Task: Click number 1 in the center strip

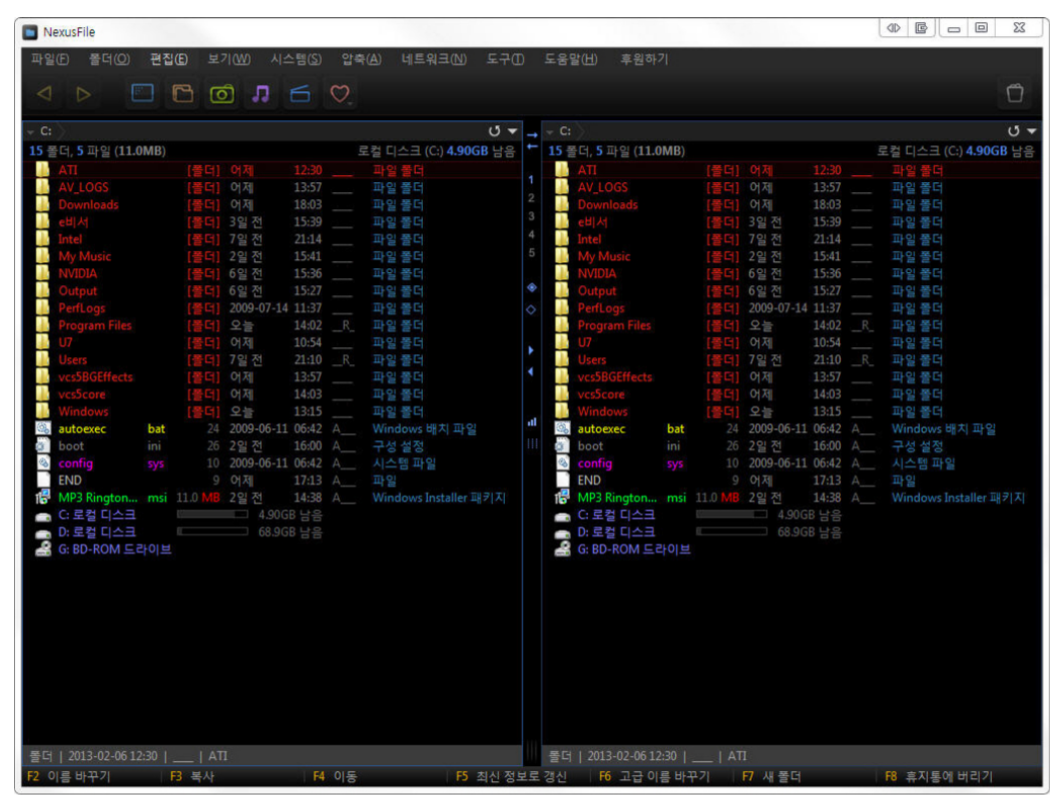Action: pyautogui.click(x=531, y=180)
